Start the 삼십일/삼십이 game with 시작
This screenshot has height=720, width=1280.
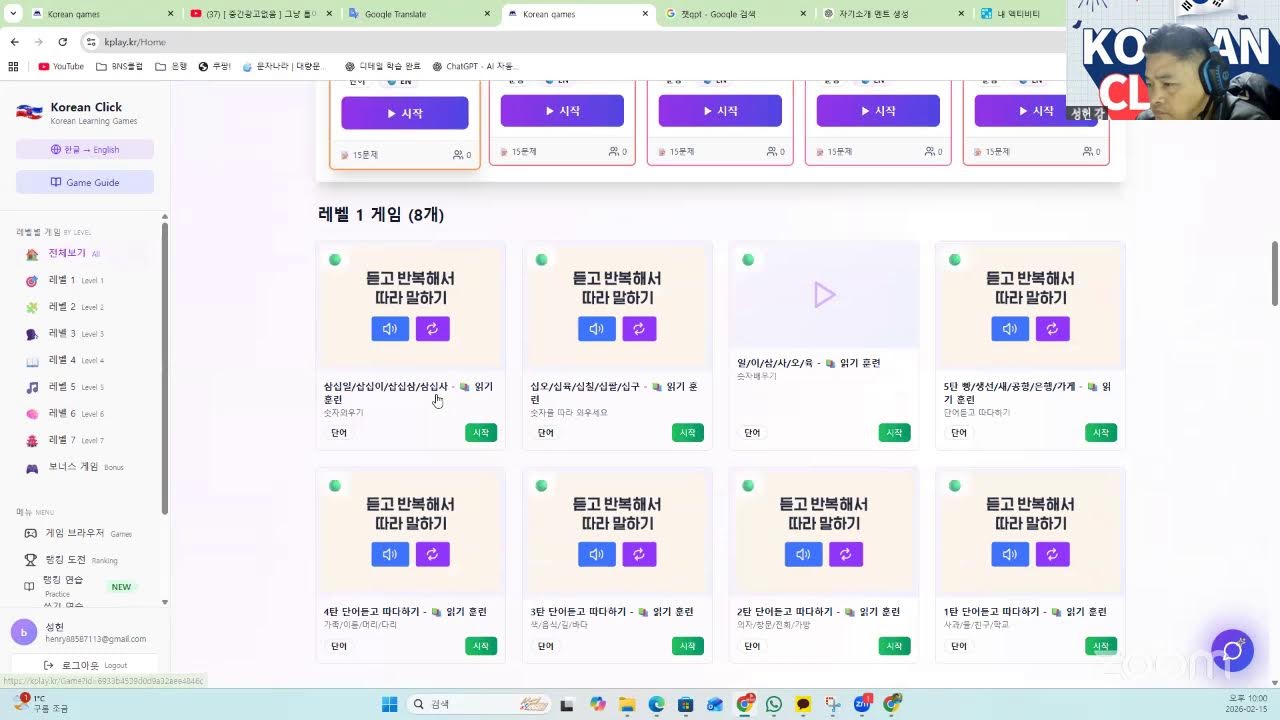pyautogui.click(x=481, y=433)
